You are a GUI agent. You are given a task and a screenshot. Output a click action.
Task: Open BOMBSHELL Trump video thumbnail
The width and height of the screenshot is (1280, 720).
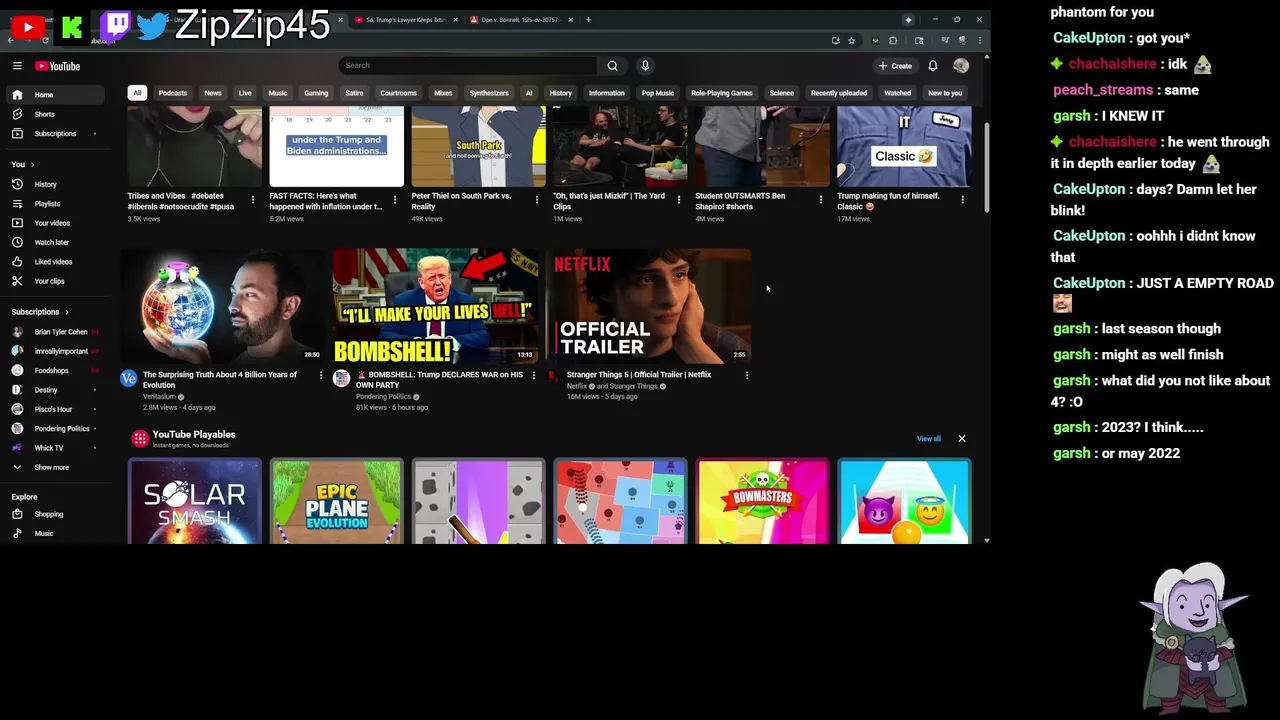click(435, 306)
